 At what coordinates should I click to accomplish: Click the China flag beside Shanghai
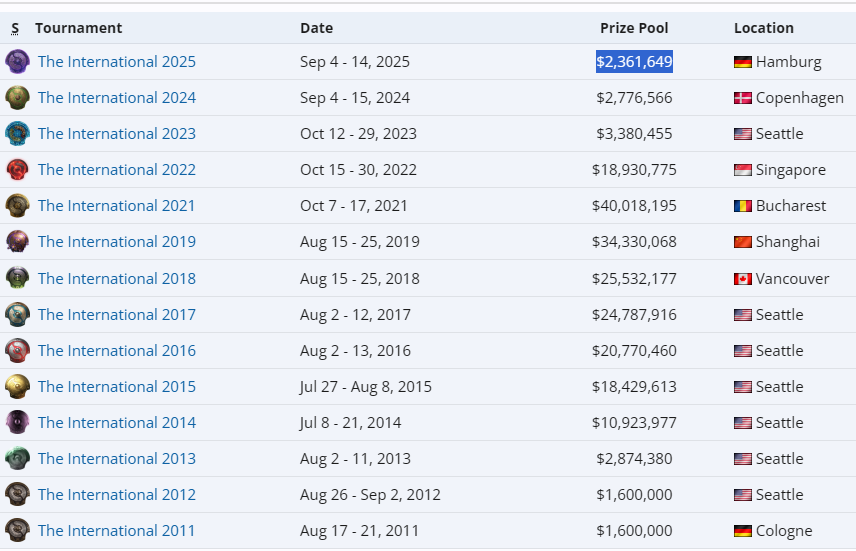(x=742, y=242)
